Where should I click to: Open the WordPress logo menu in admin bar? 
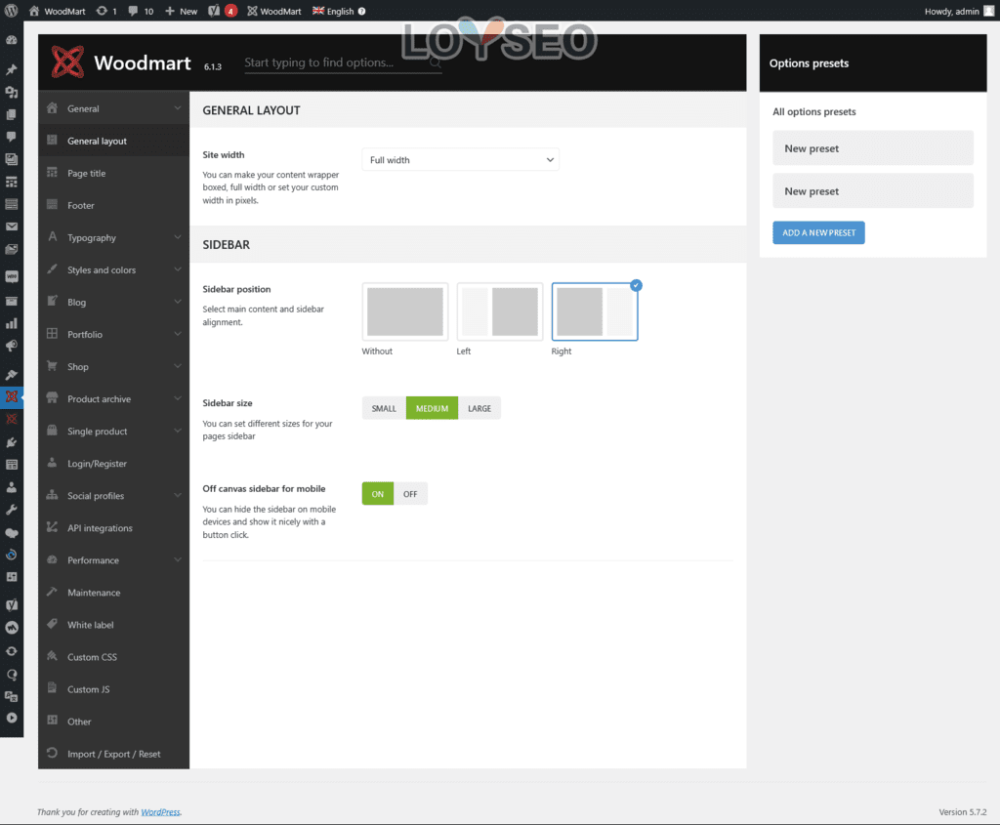point(11,11)
